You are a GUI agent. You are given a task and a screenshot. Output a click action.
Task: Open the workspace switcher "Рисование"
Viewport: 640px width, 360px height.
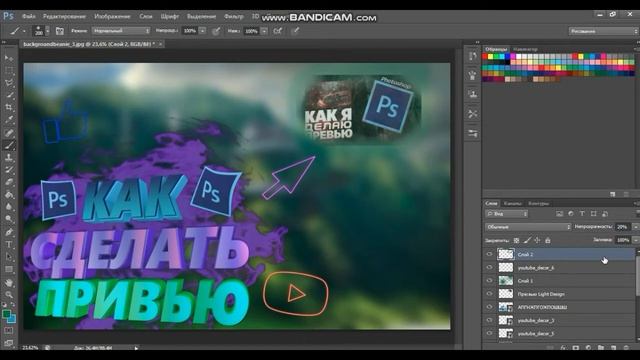(603, 31)
